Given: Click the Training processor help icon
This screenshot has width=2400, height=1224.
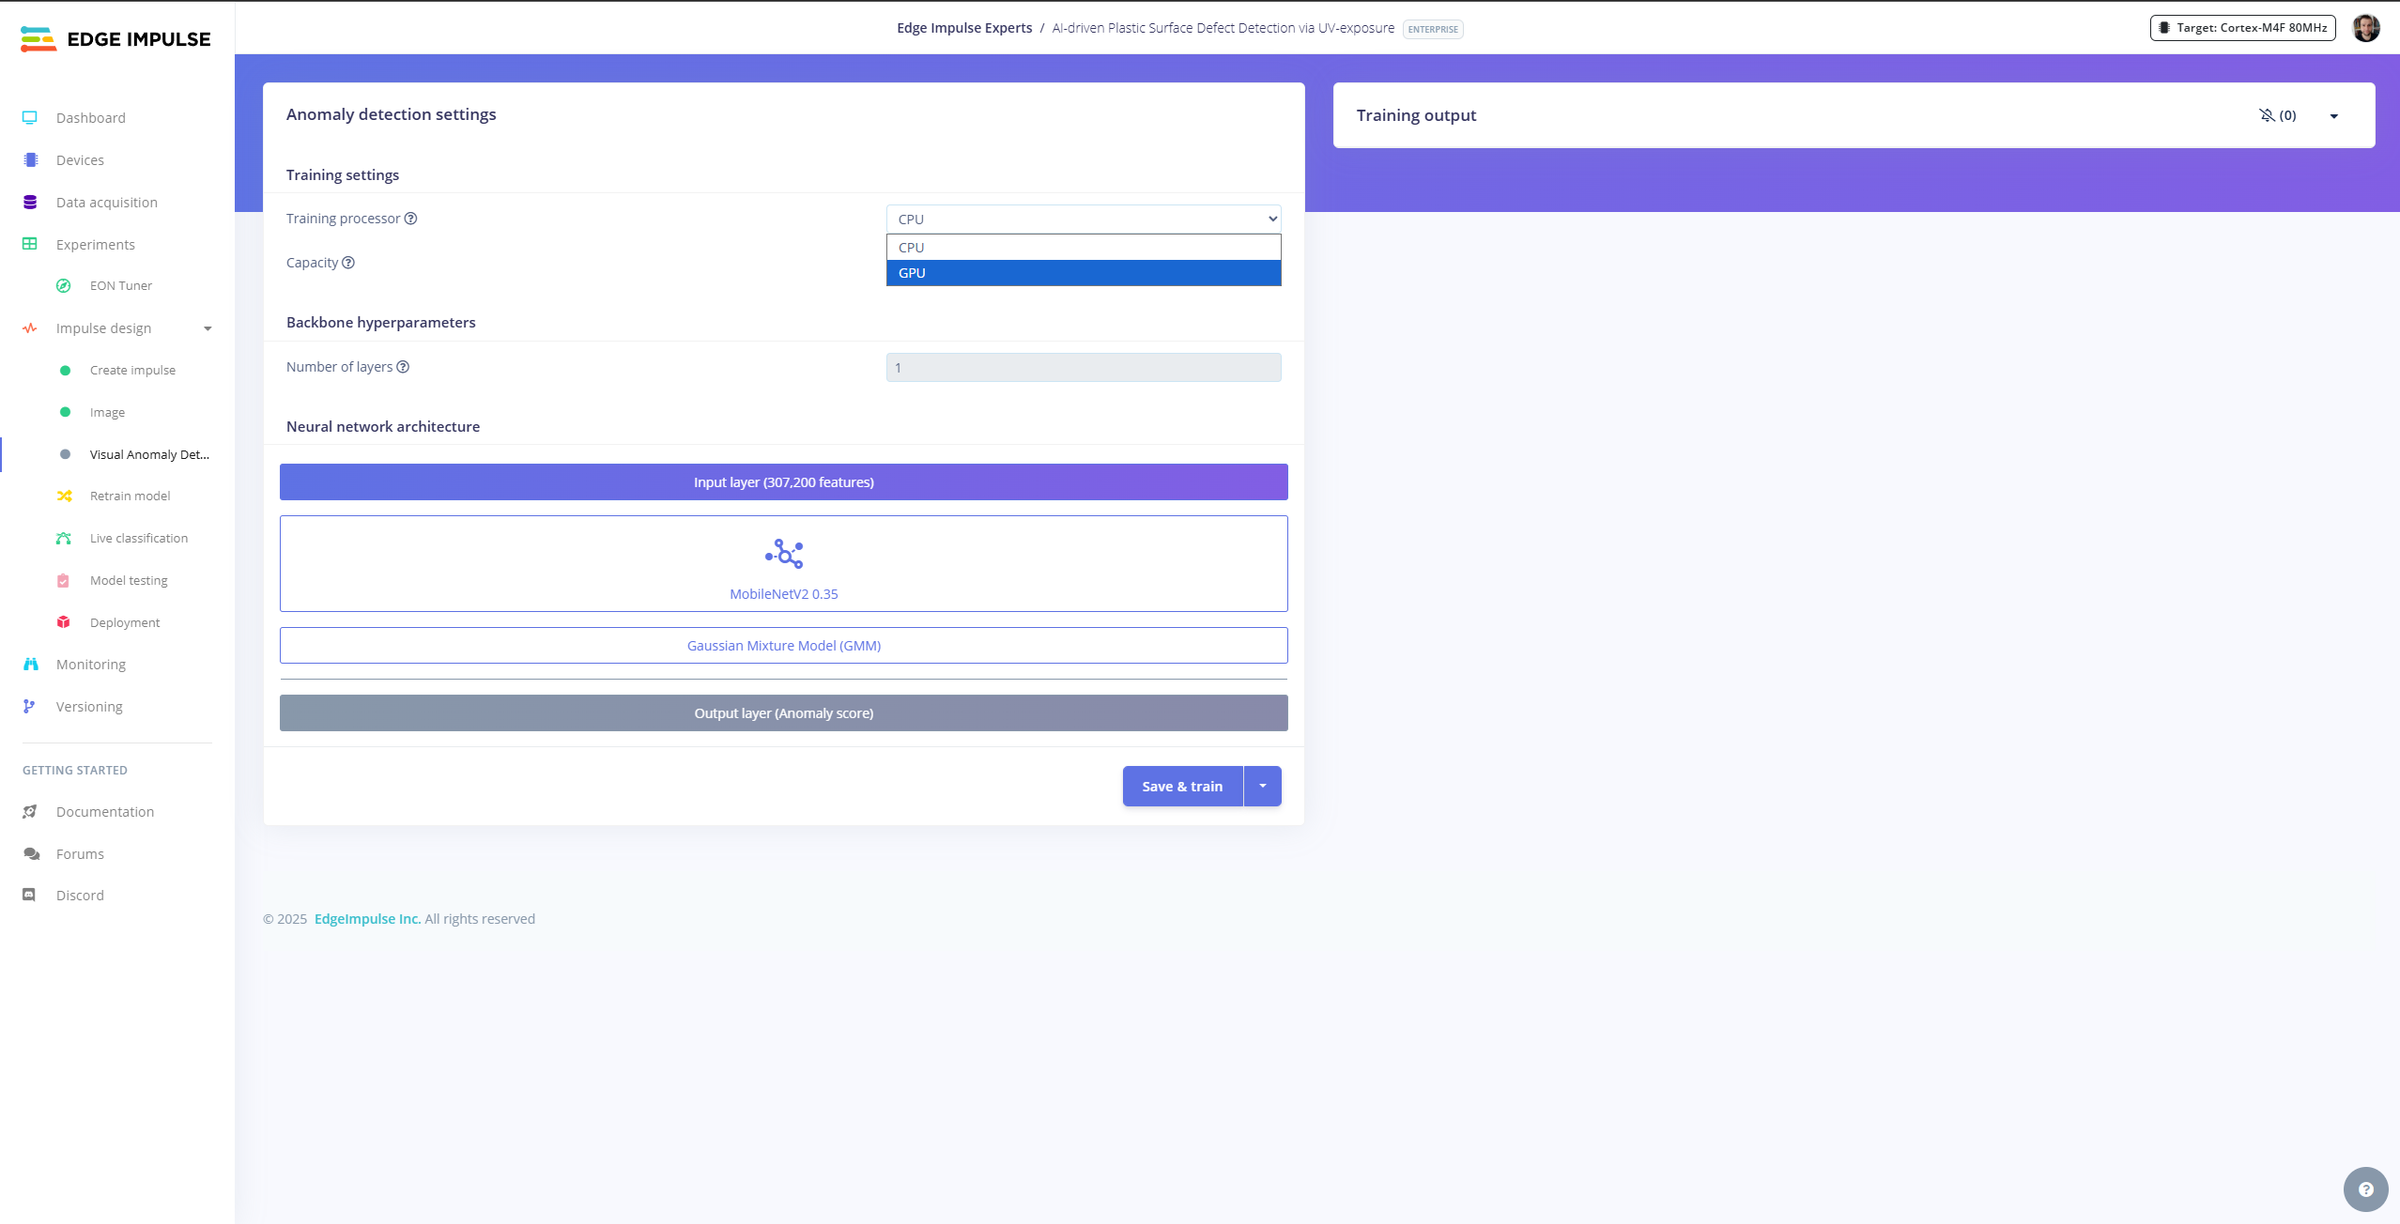Looking at the screenshot, I should [x=411, y=219].
